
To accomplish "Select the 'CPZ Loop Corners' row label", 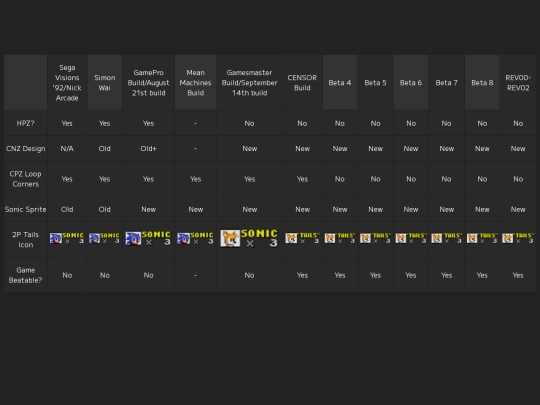I will pos(25,179).
